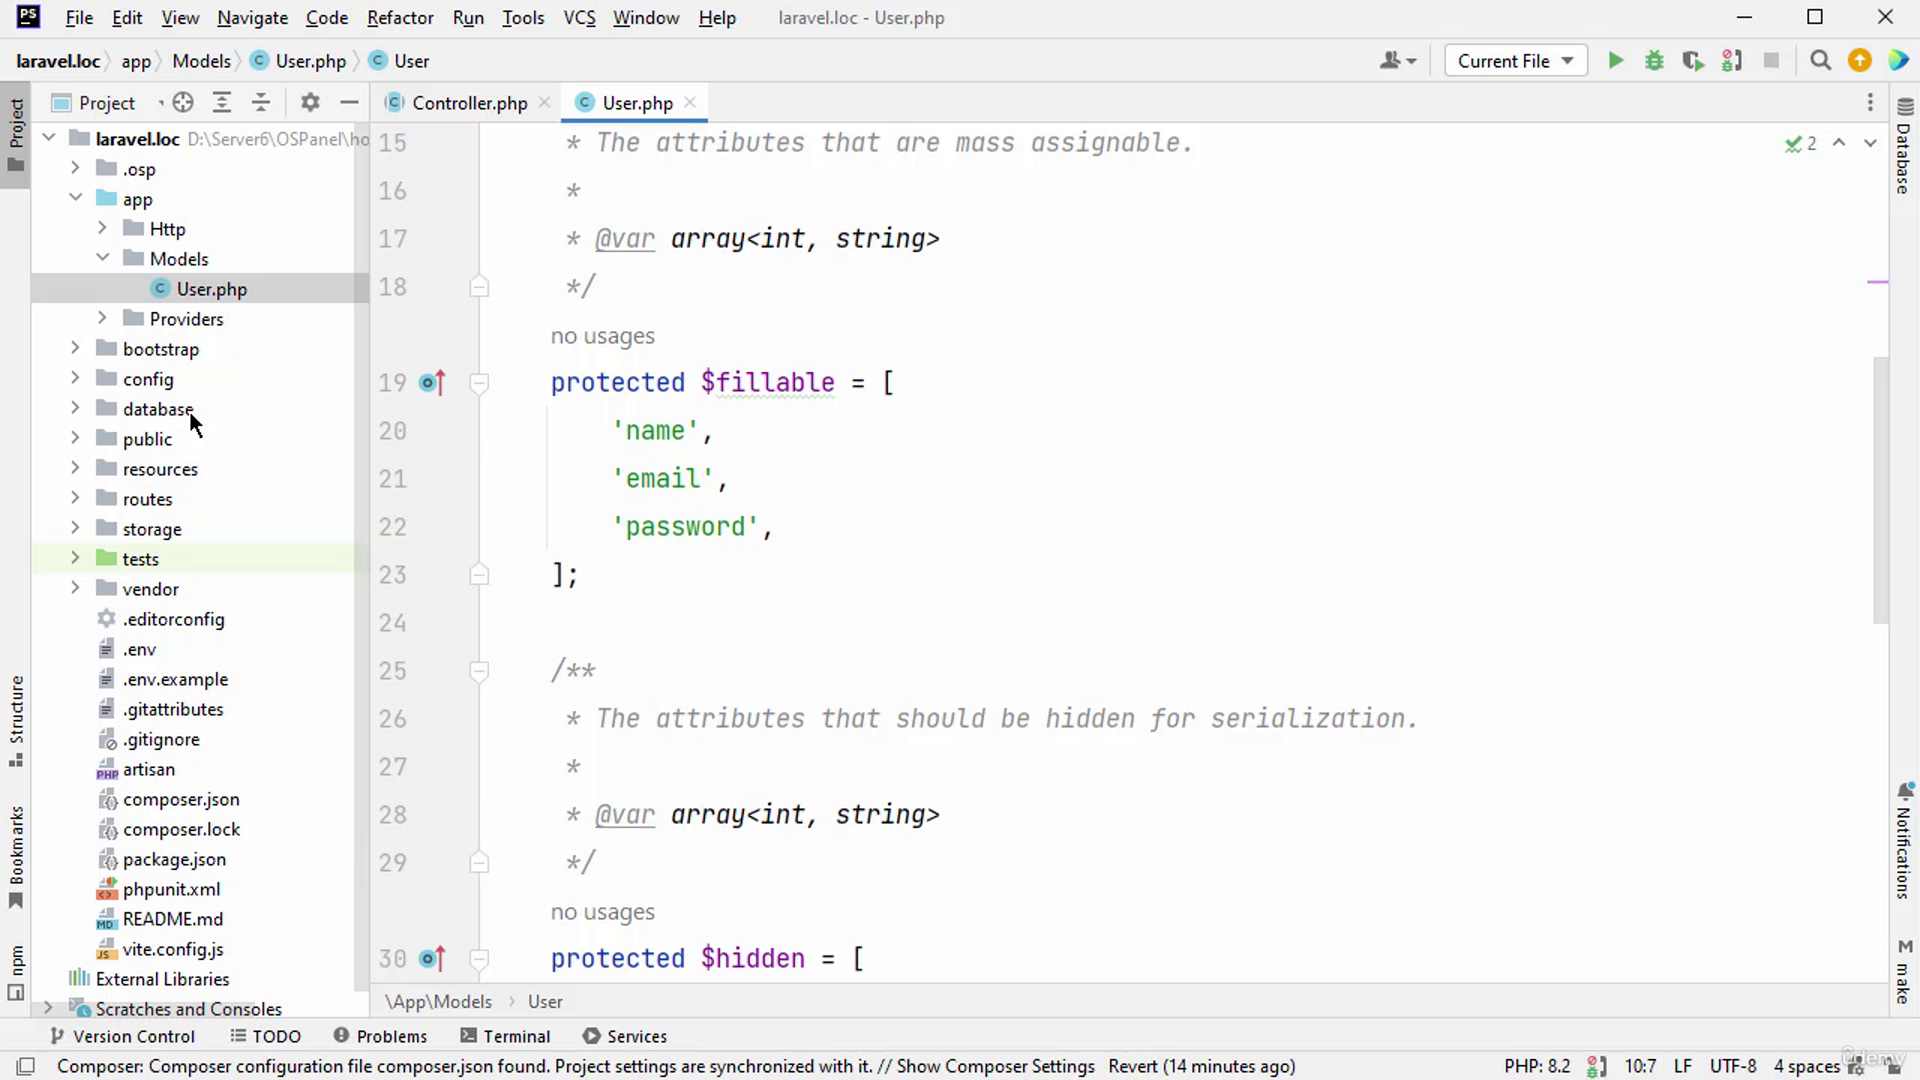The height and width of the screenshot is (1080, 1920).
Task: Click the editor vertical scrollbar
Action: tap(1880, 490)
